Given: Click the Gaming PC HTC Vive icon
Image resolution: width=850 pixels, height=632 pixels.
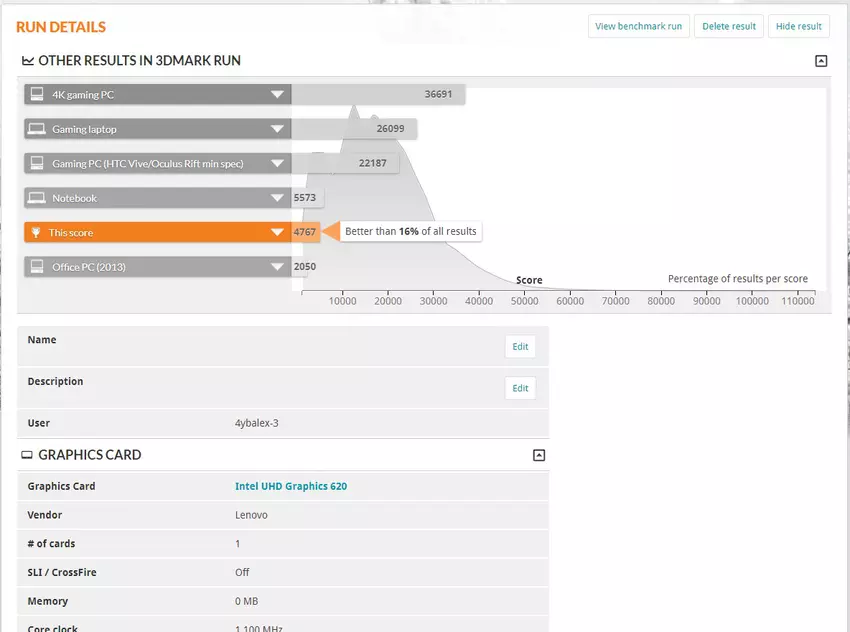Looking at the screenshot, I should click(x=37, y=163).
